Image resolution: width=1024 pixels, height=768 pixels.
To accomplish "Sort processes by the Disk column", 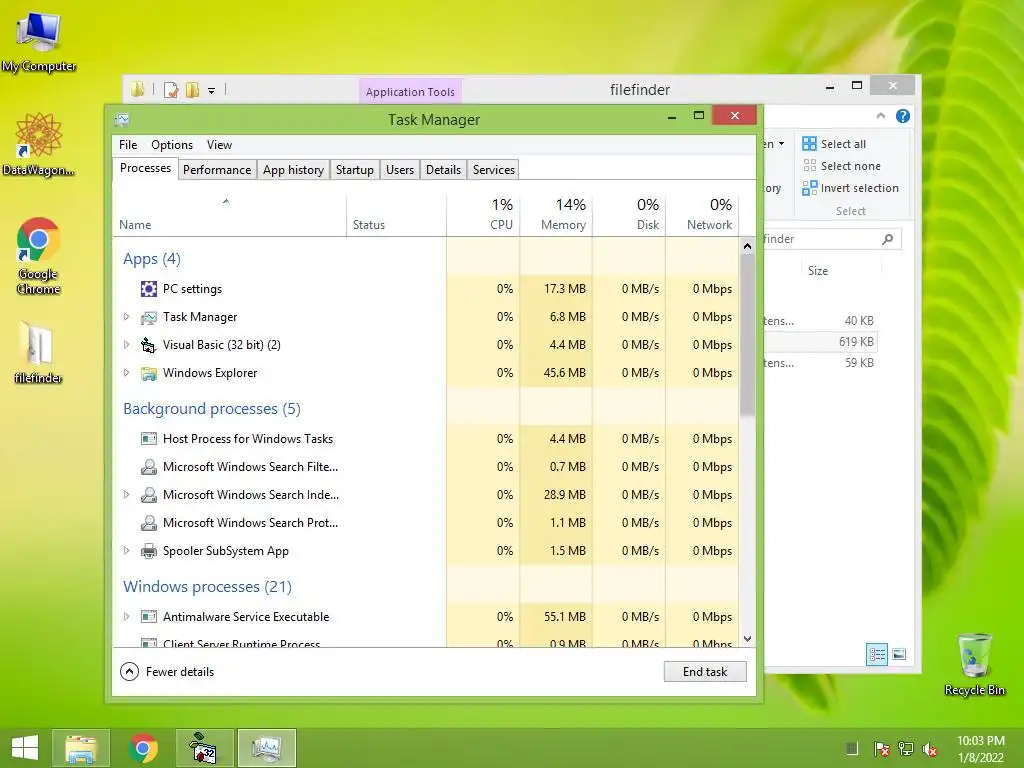I will point(630,216).
